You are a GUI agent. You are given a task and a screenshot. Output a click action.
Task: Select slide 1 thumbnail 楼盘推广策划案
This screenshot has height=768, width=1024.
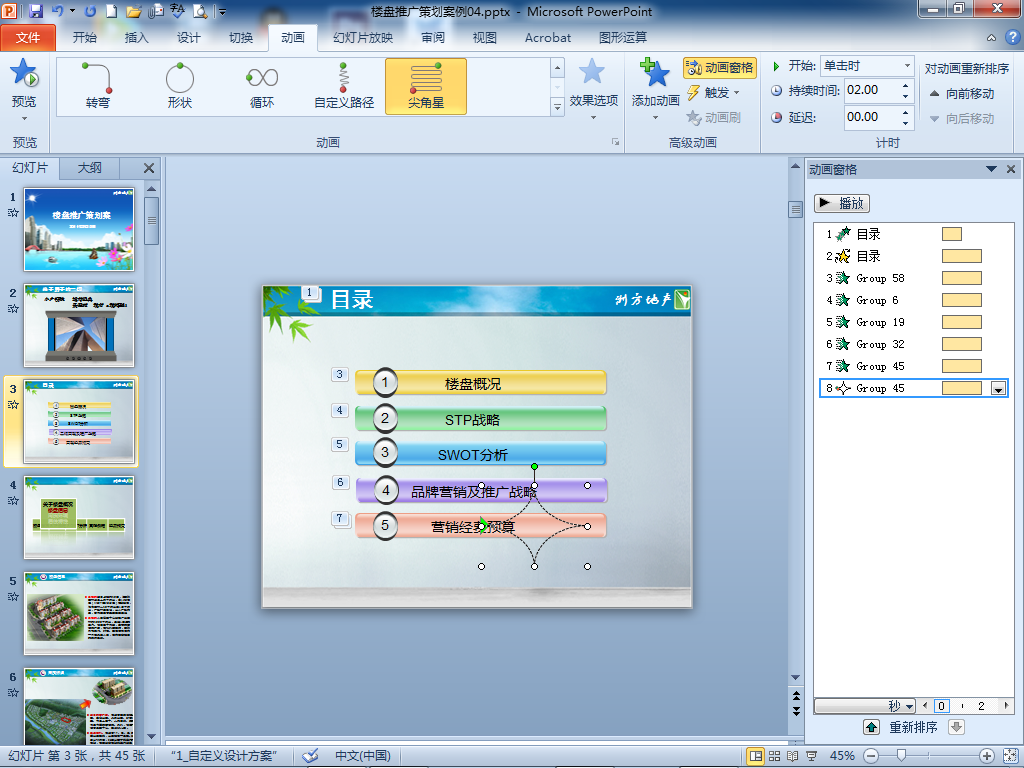pos(79,229)
